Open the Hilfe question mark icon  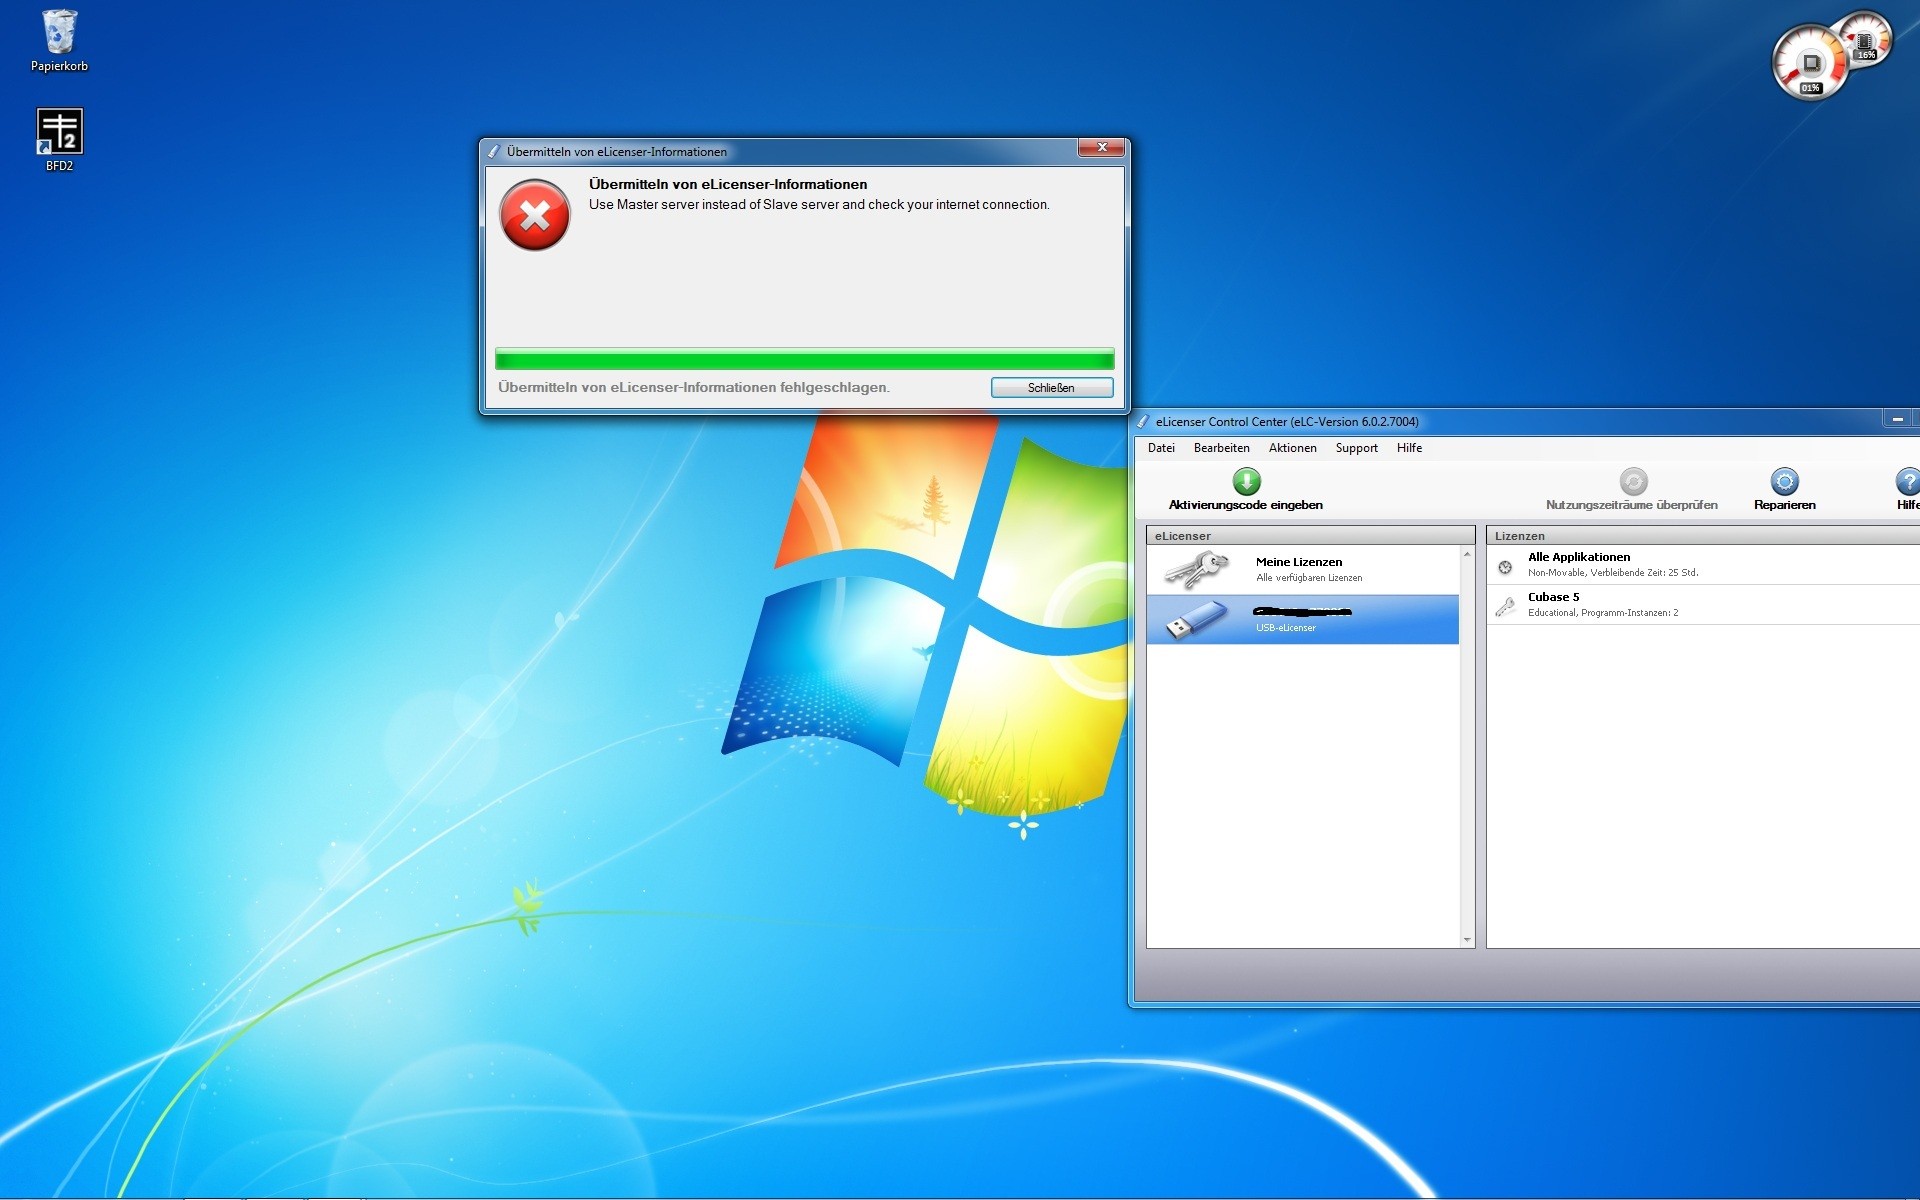(1908, 481)
